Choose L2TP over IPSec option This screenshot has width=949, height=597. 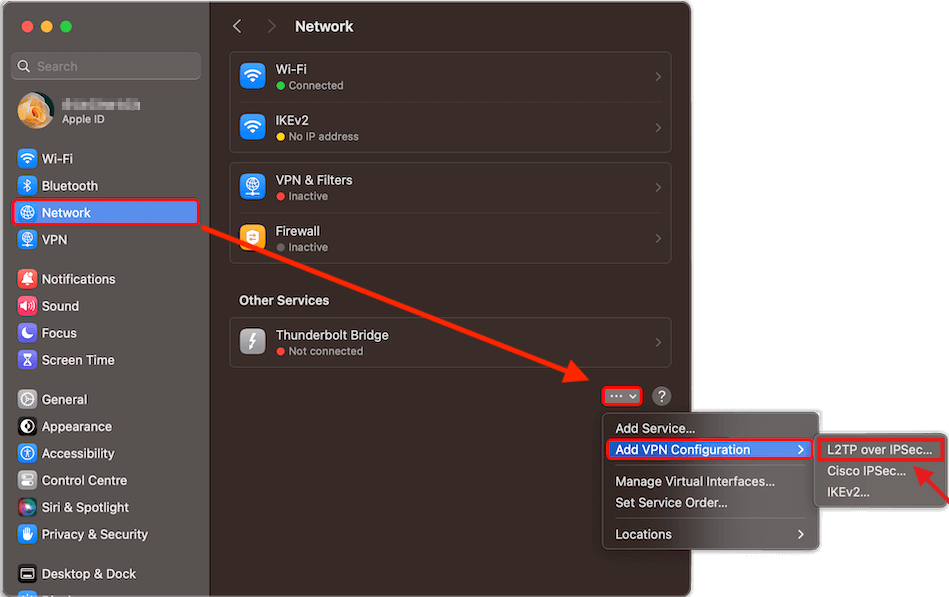(879, 450)
